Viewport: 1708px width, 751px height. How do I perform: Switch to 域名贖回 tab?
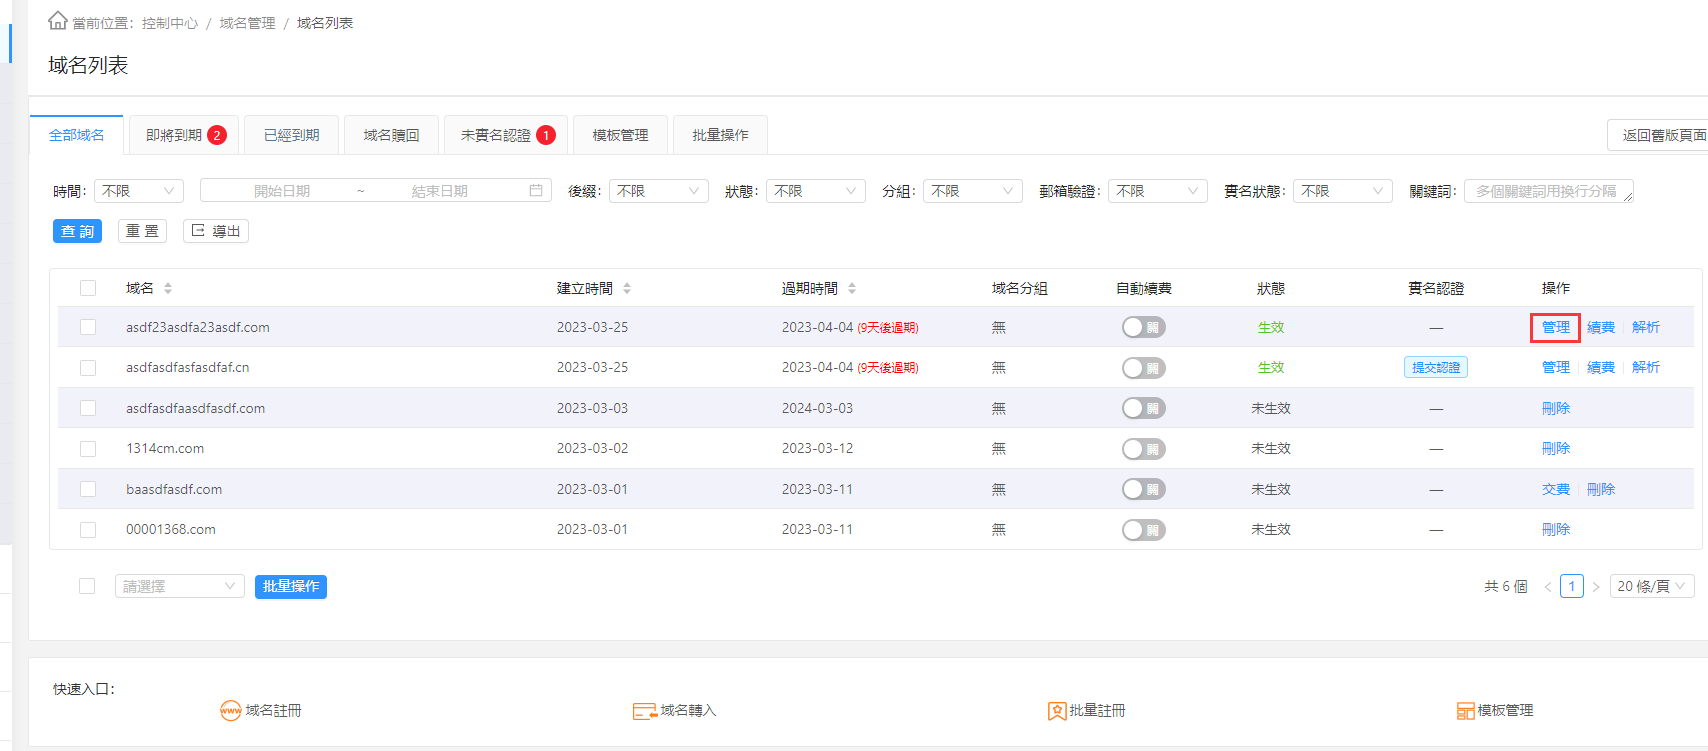(391, 135)
